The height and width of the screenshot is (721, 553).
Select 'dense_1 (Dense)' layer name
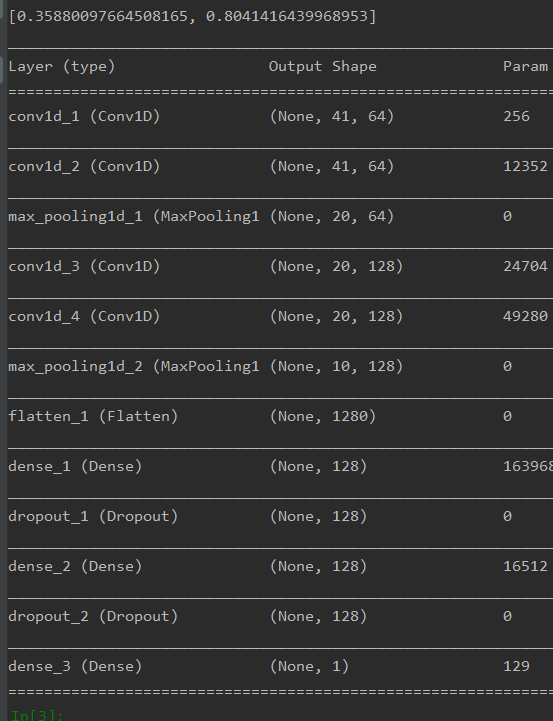[x=75, y=466]
